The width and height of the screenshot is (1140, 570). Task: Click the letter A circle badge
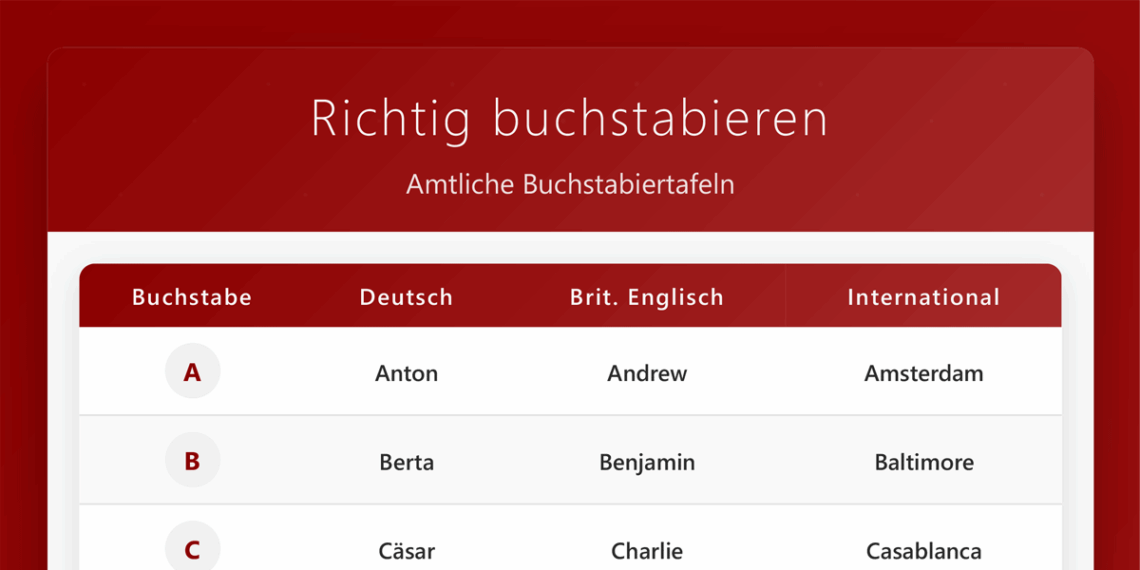(x=192, y=372)
